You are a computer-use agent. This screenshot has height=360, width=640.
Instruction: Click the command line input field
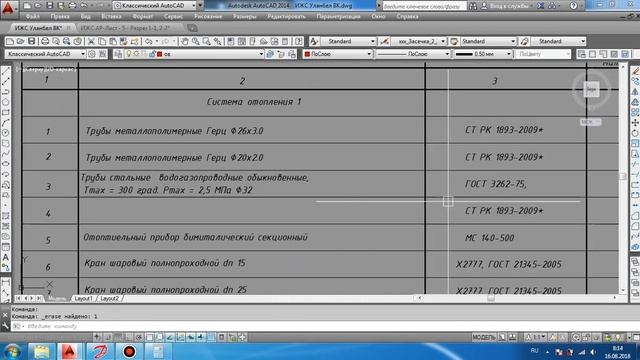[x=322, y=326]
